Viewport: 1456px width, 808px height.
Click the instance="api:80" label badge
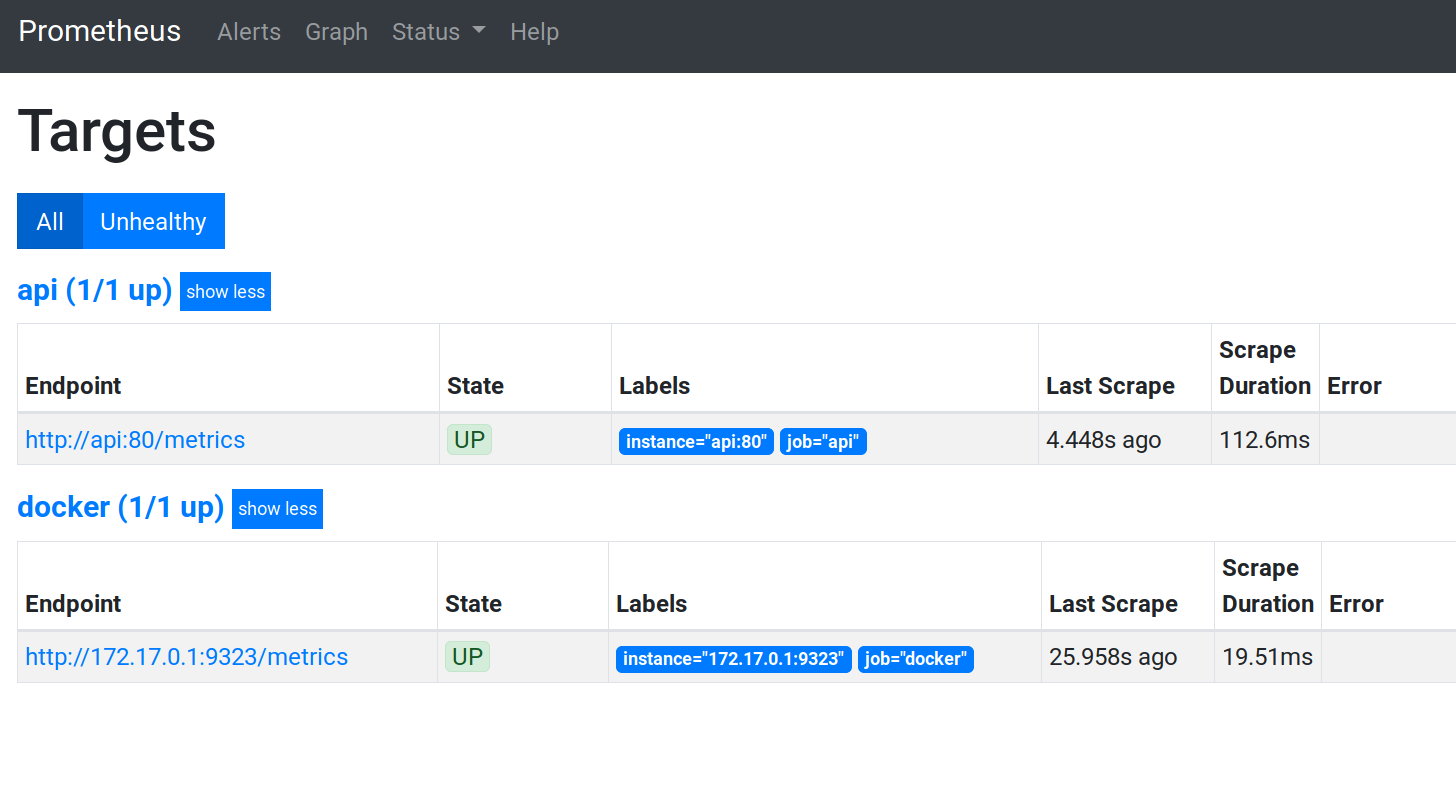[696, 442]
